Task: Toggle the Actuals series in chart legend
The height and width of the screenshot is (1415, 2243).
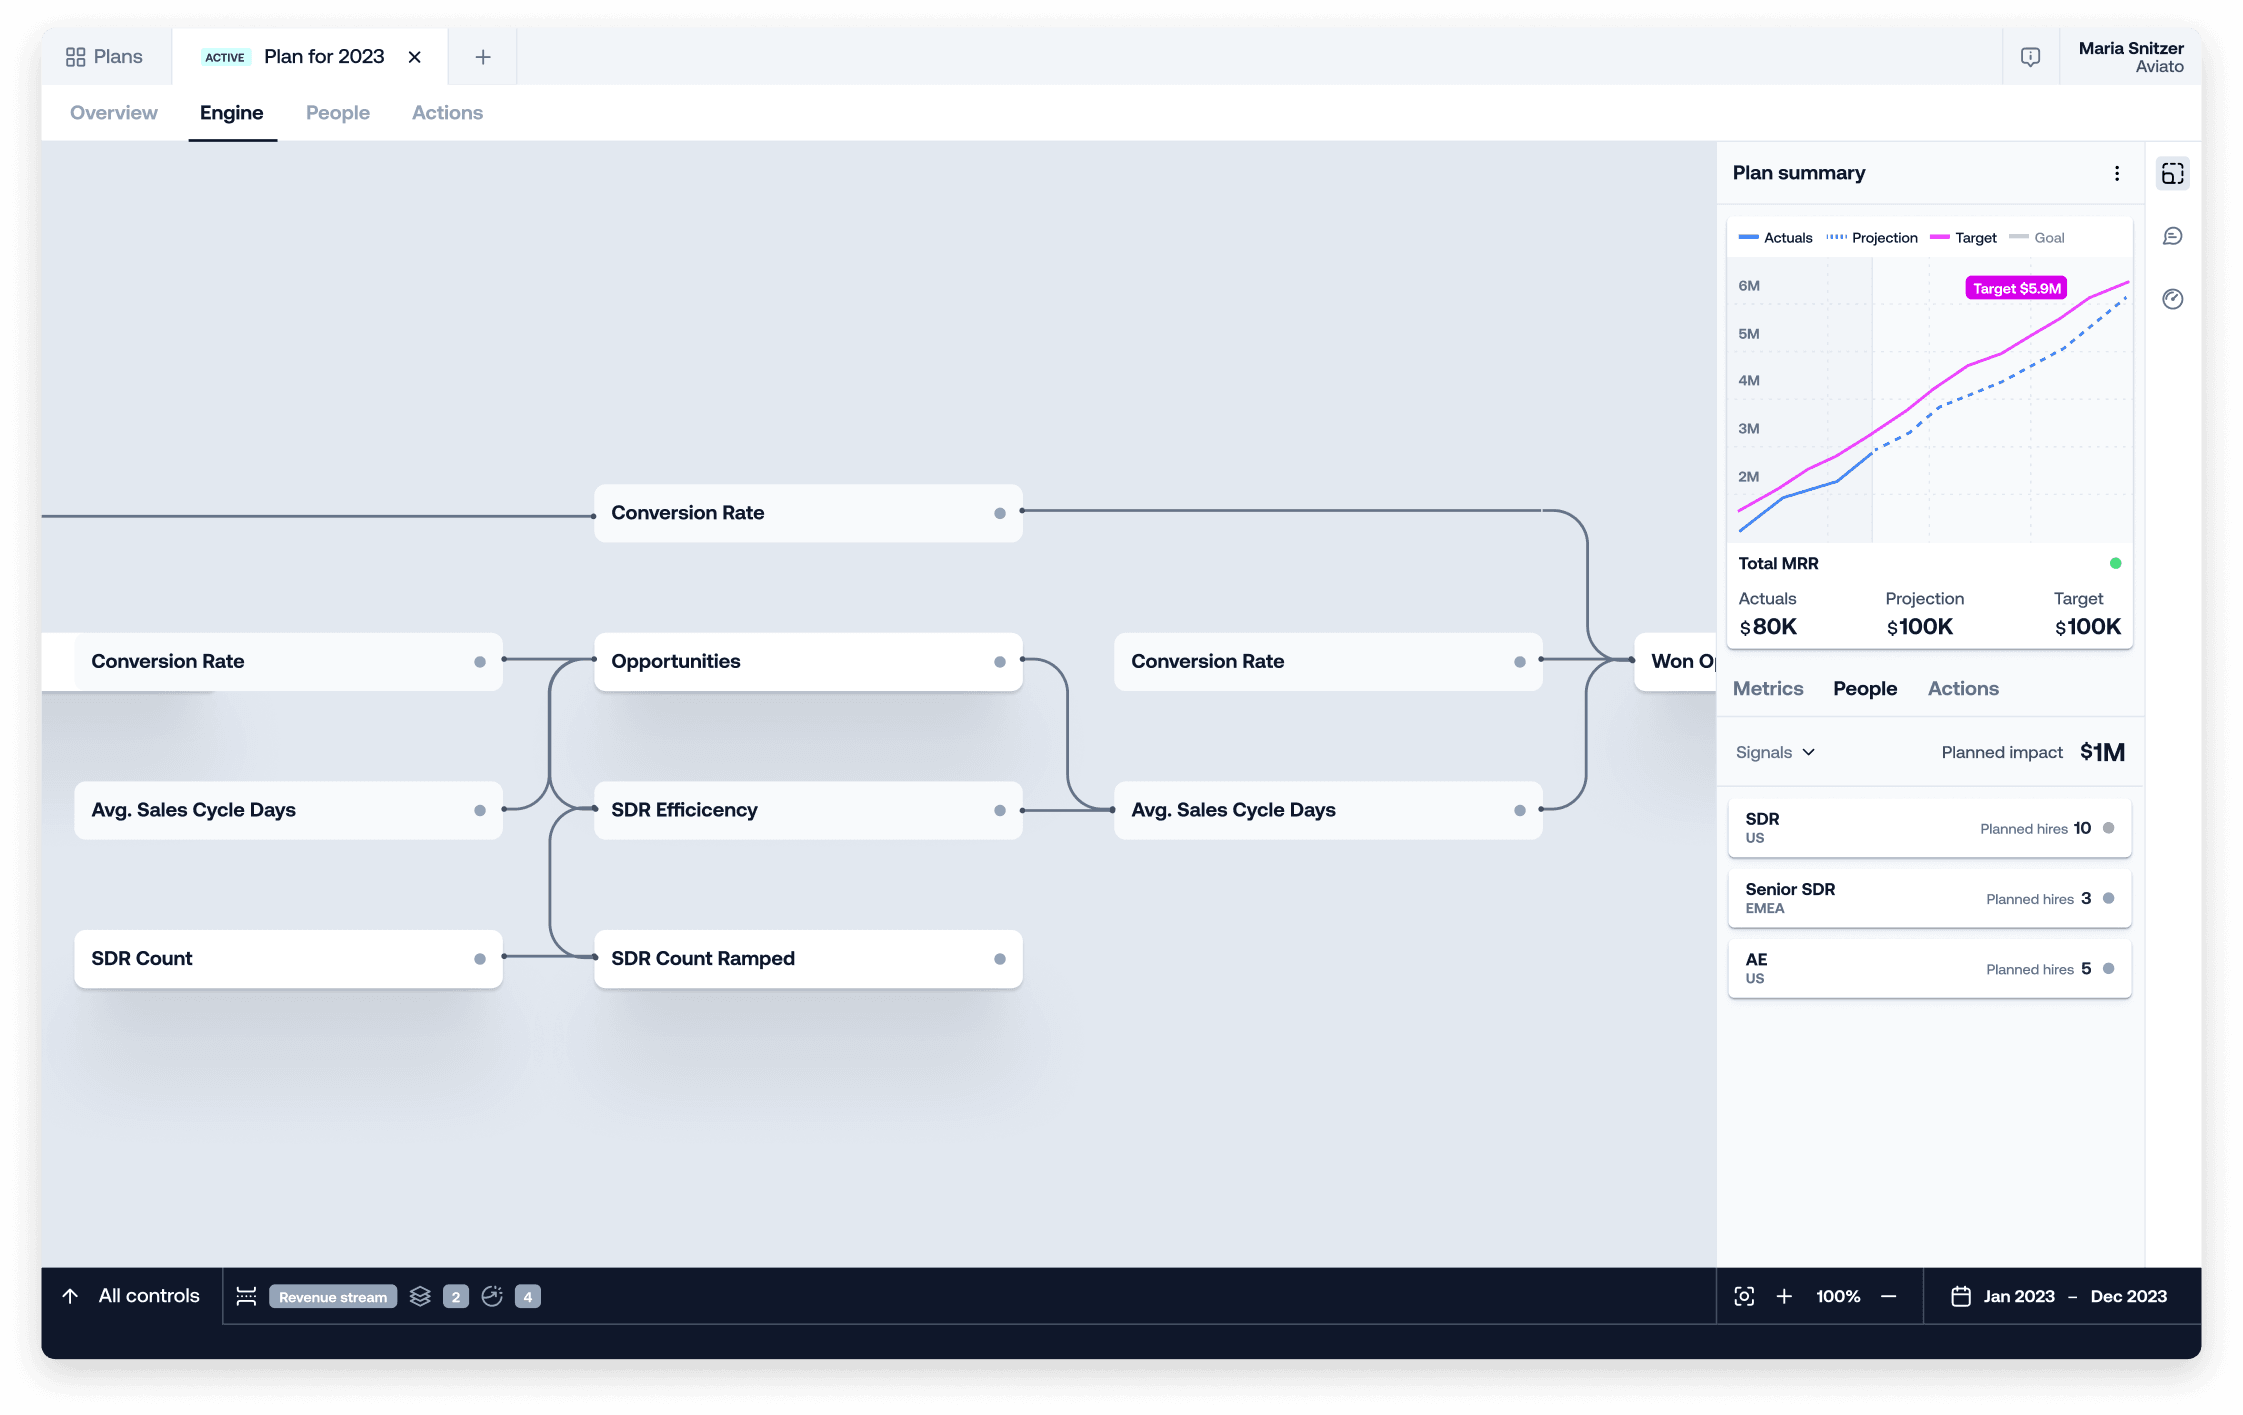Action: point(1775,238)
